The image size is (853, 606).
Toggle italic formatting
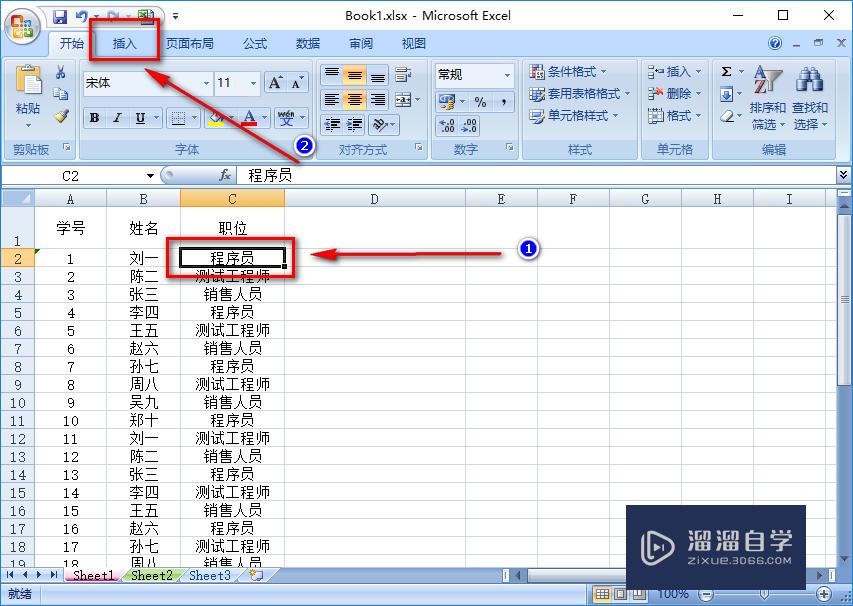(x=116, y=117)
